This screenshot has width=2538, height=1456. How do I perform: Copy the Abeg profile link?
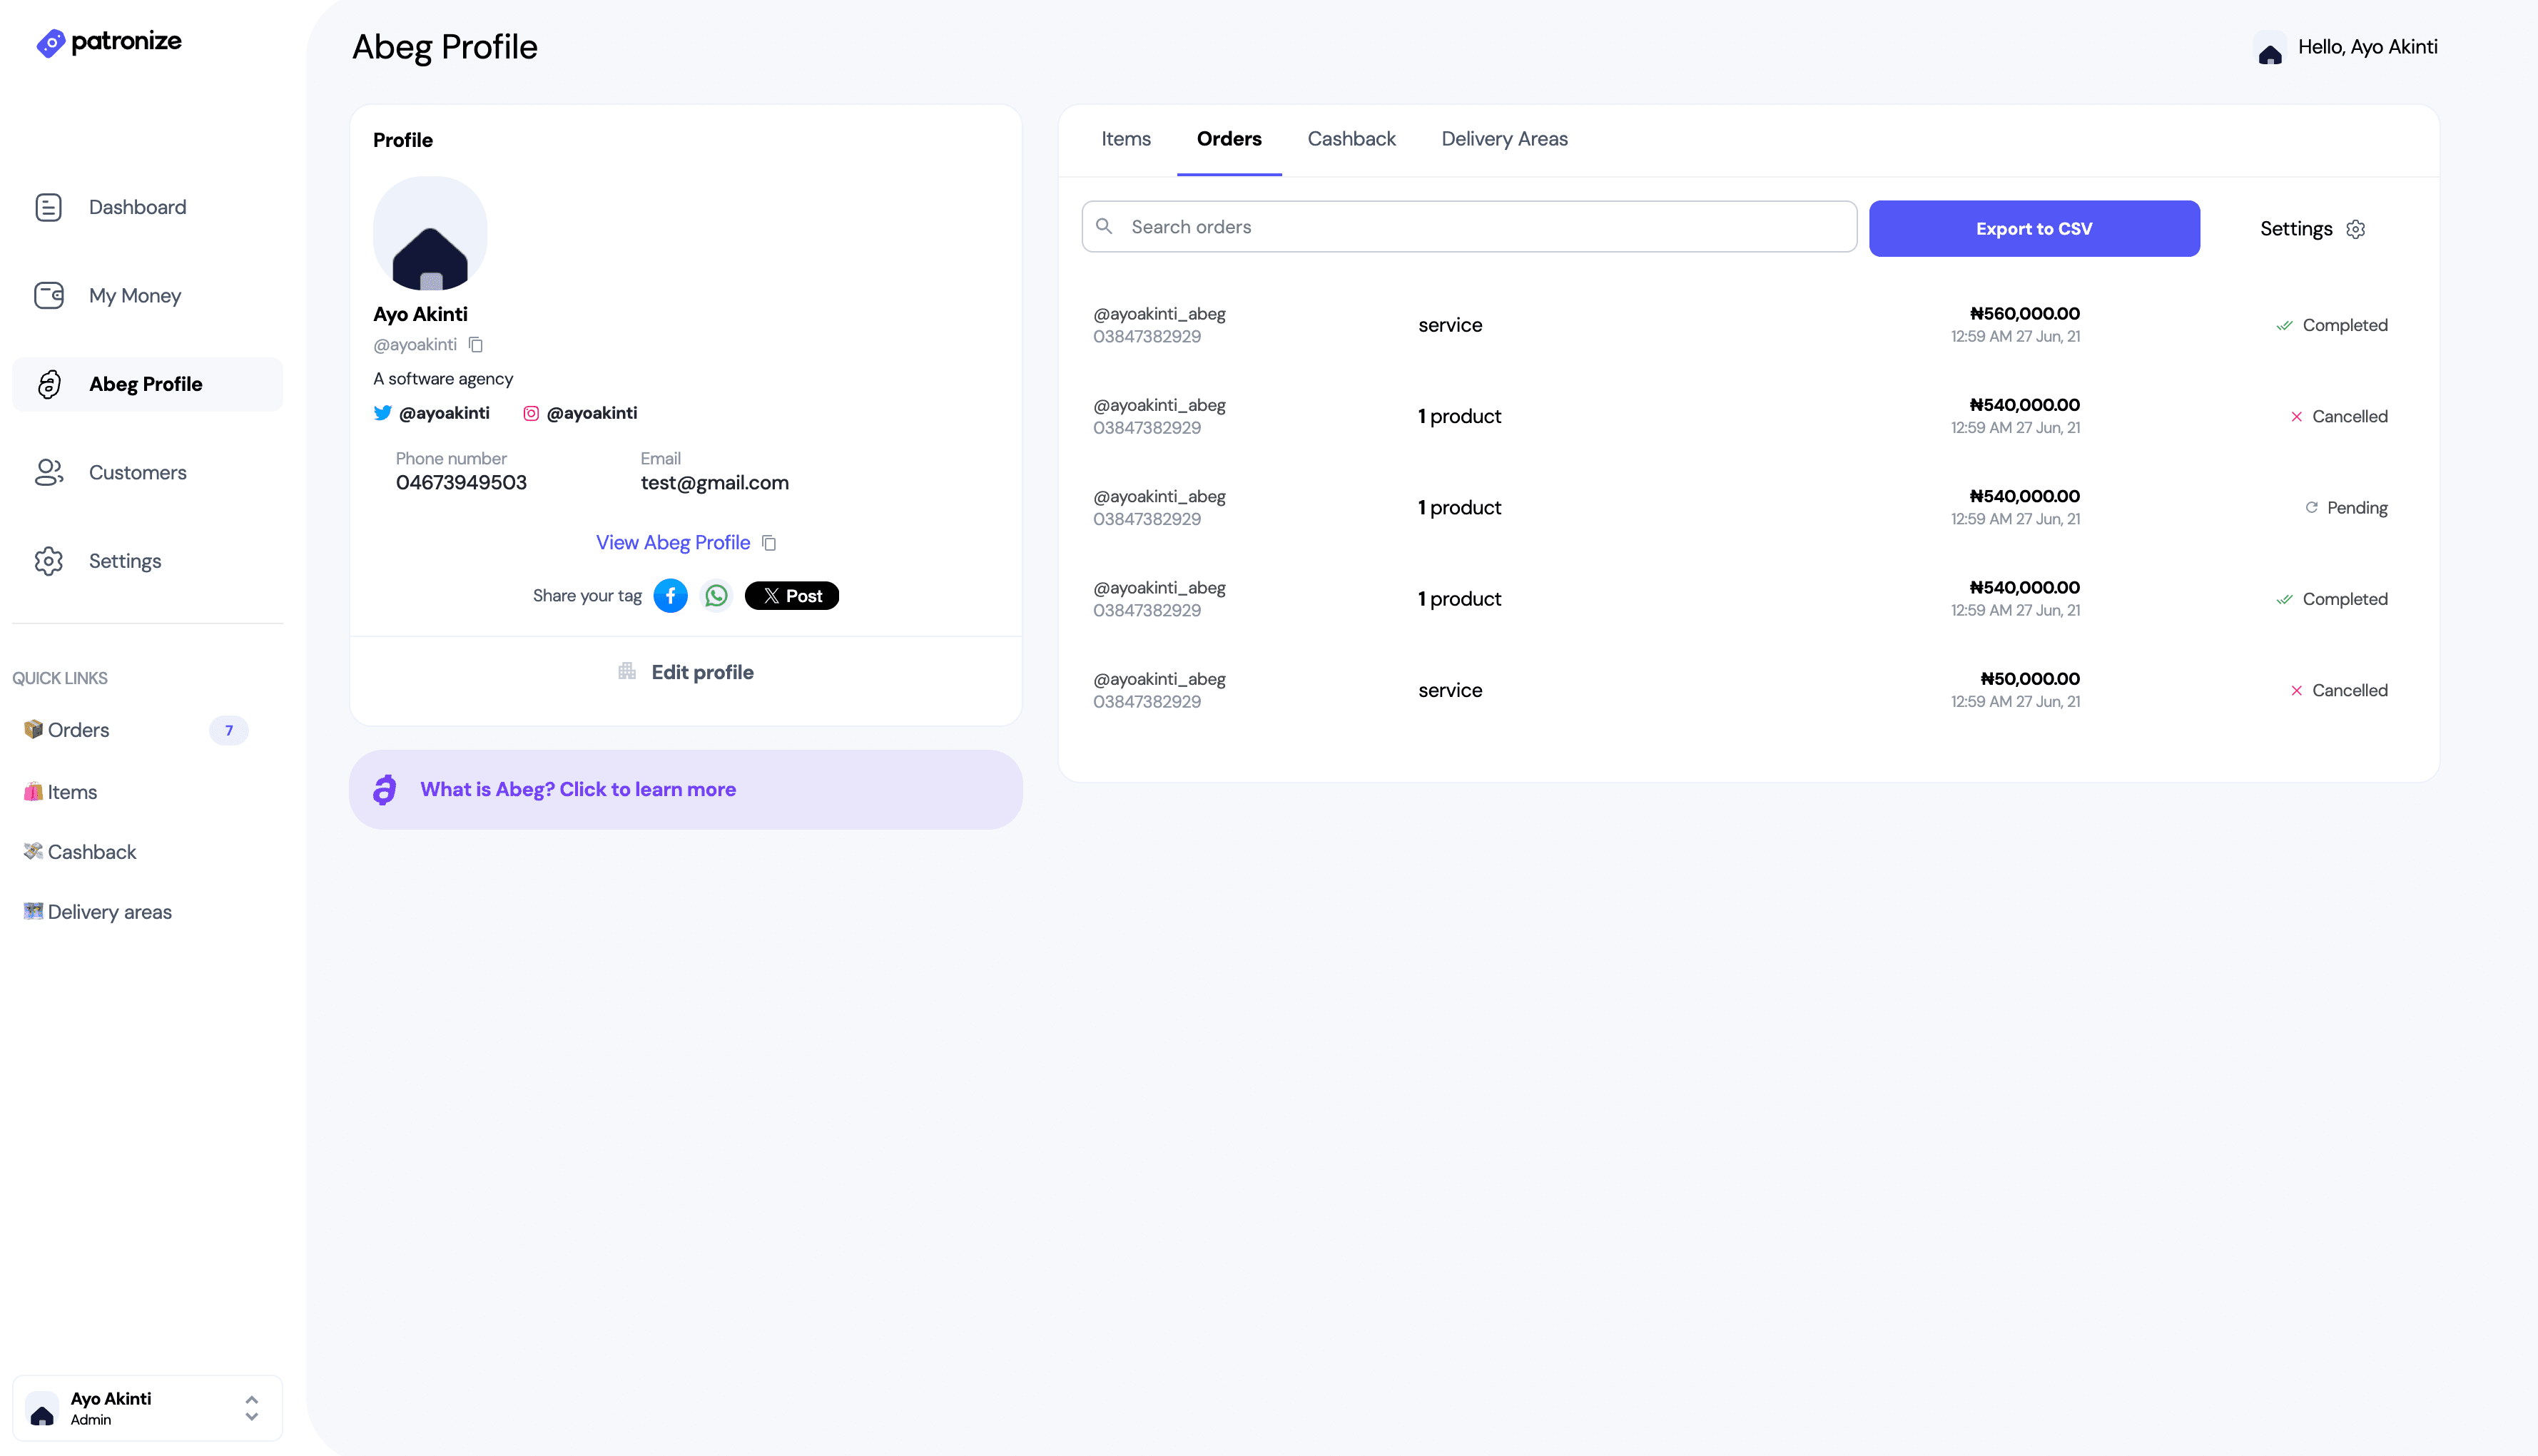pos(769,543)
